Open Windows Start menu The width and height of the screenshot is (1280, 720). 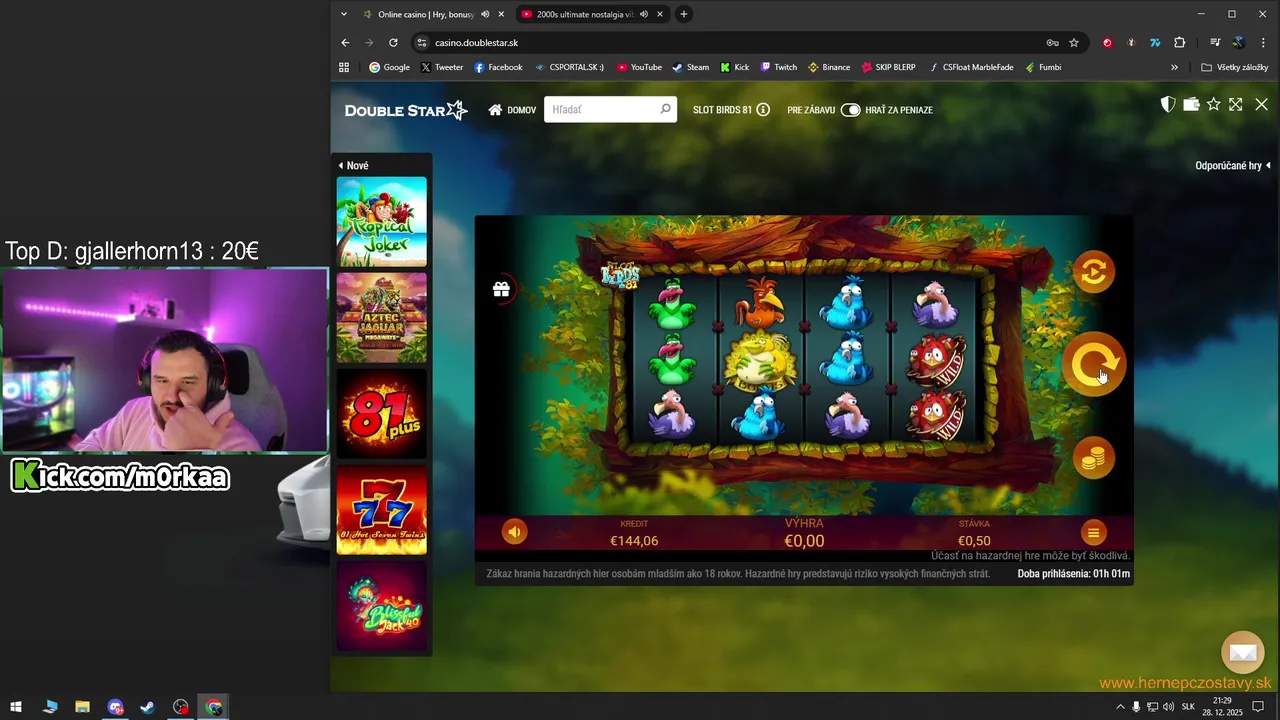(x=16, y=707)
